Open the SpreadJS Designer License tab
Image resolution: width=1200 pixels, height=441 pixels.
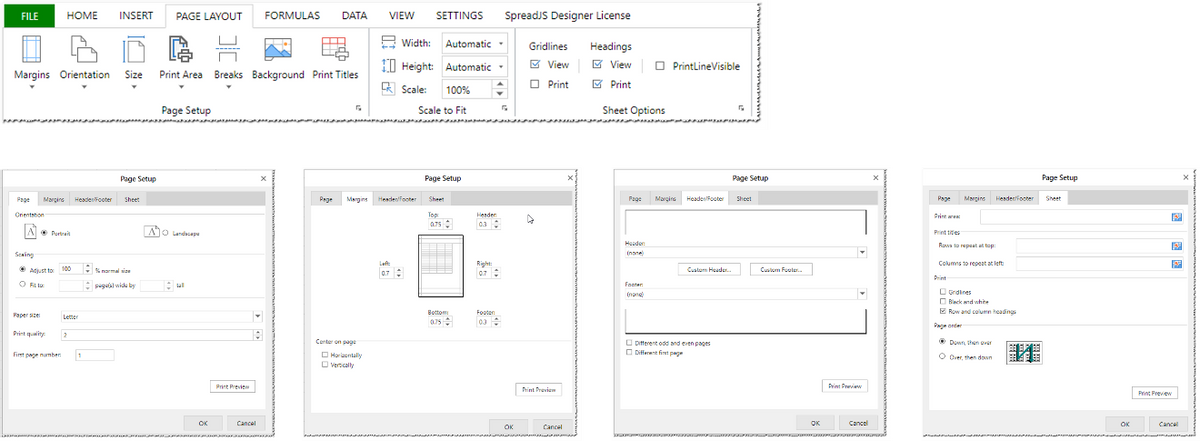(x=567, y=16)
